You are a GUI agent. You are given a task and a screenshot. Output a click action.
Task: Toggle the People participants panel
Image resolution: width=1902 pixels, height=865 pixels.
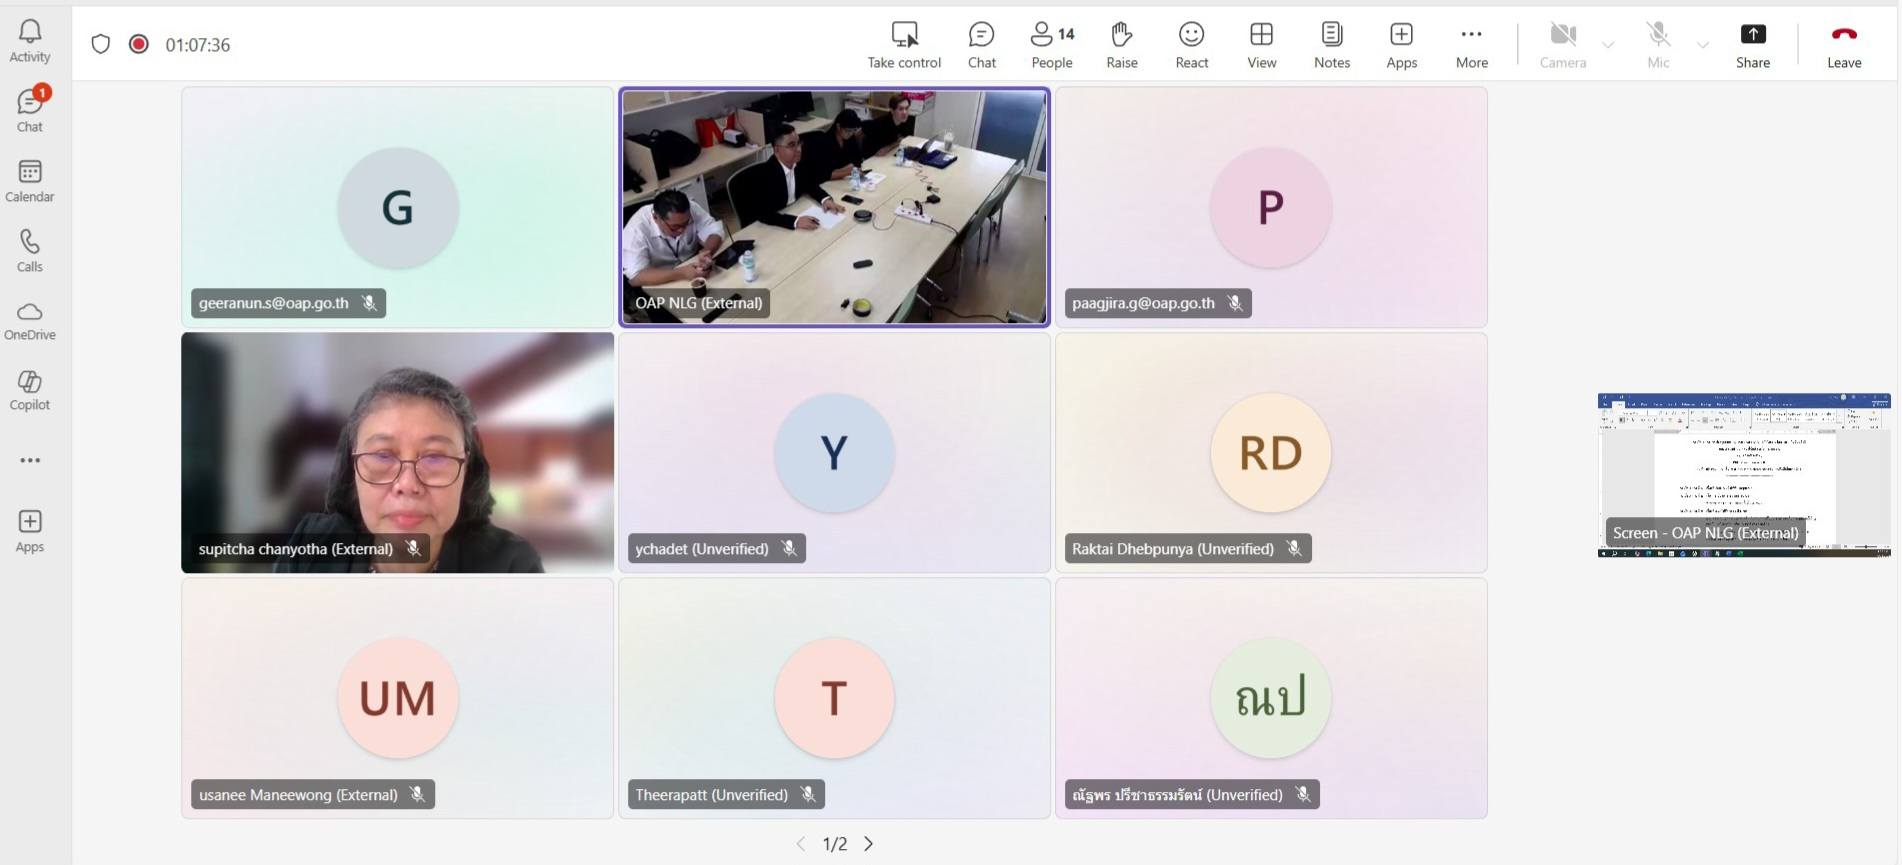[1051, 45]
